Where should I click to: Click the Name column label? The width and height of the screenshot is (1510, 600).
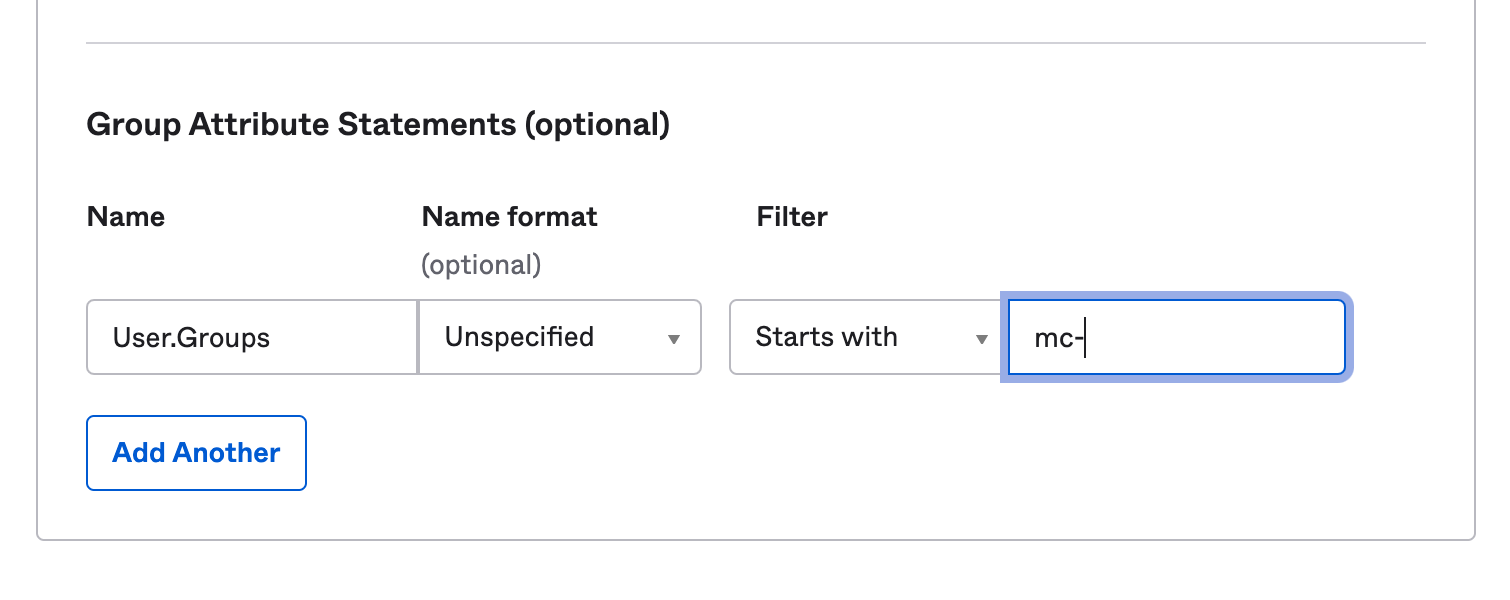tap(126, 217)
